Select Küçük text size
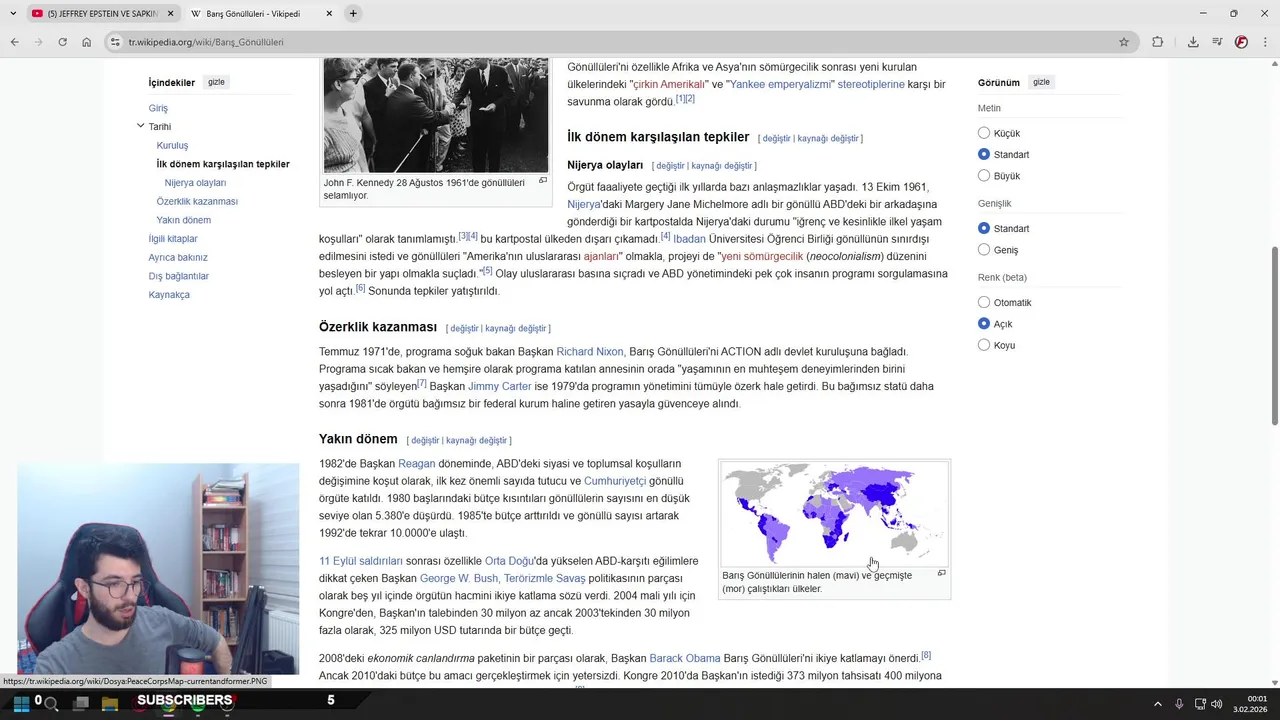The image size is (1280, 720). coord(984,133)
